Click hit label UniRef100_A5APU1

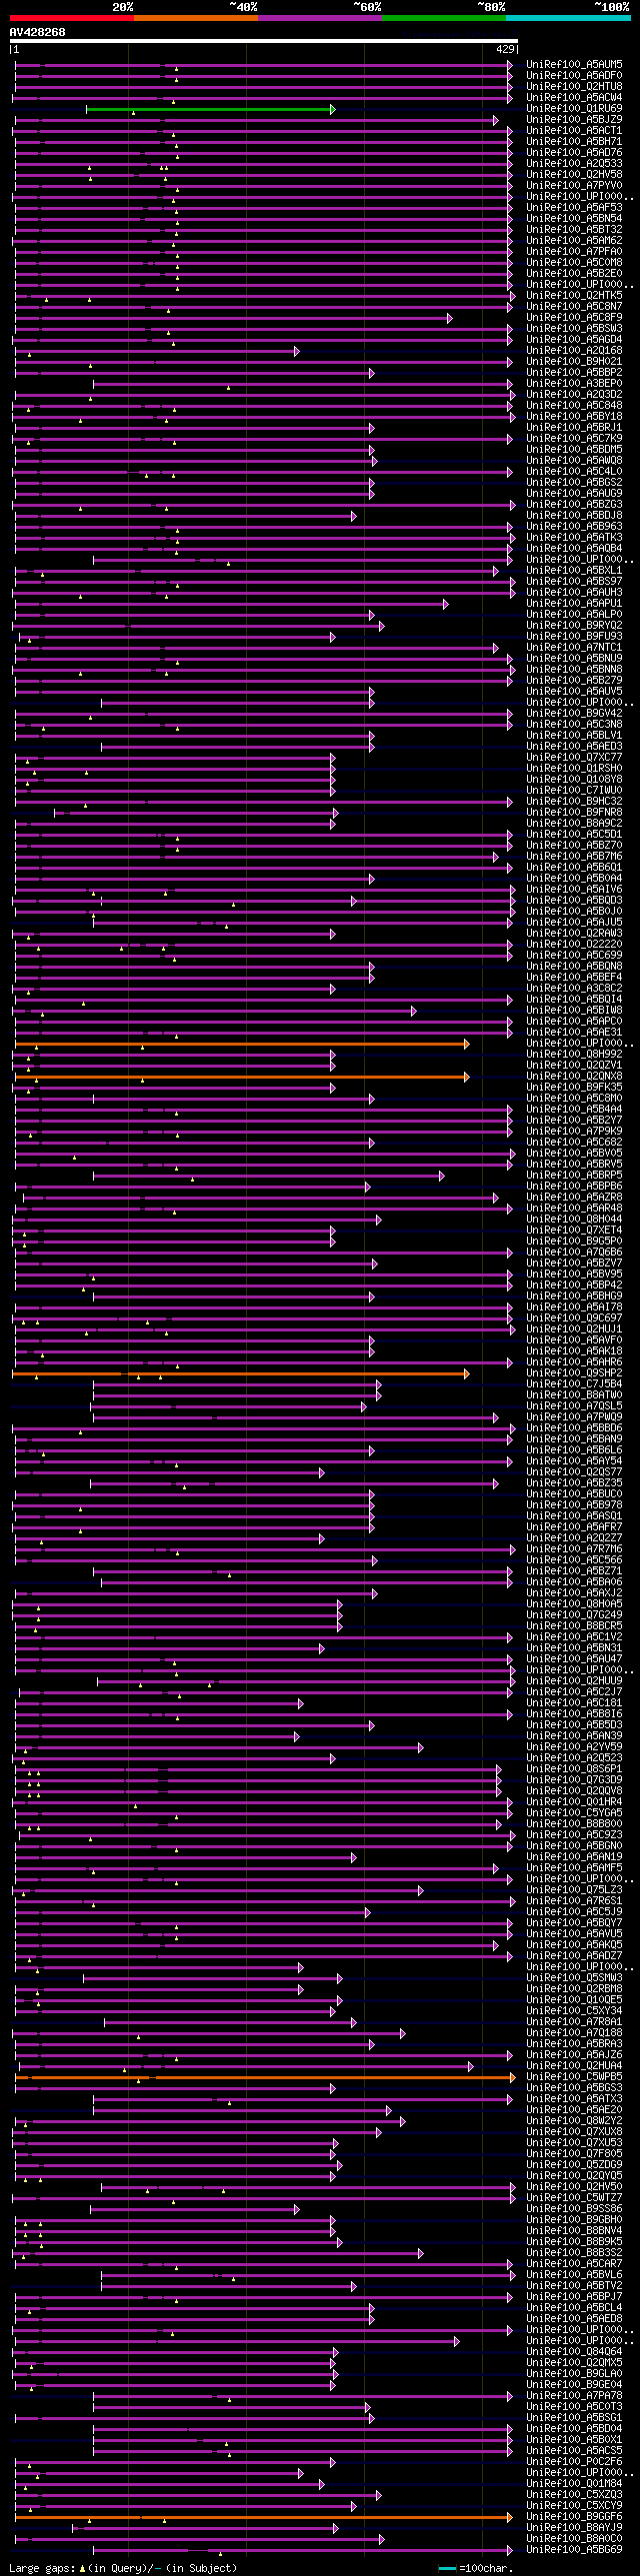[574, 604]
